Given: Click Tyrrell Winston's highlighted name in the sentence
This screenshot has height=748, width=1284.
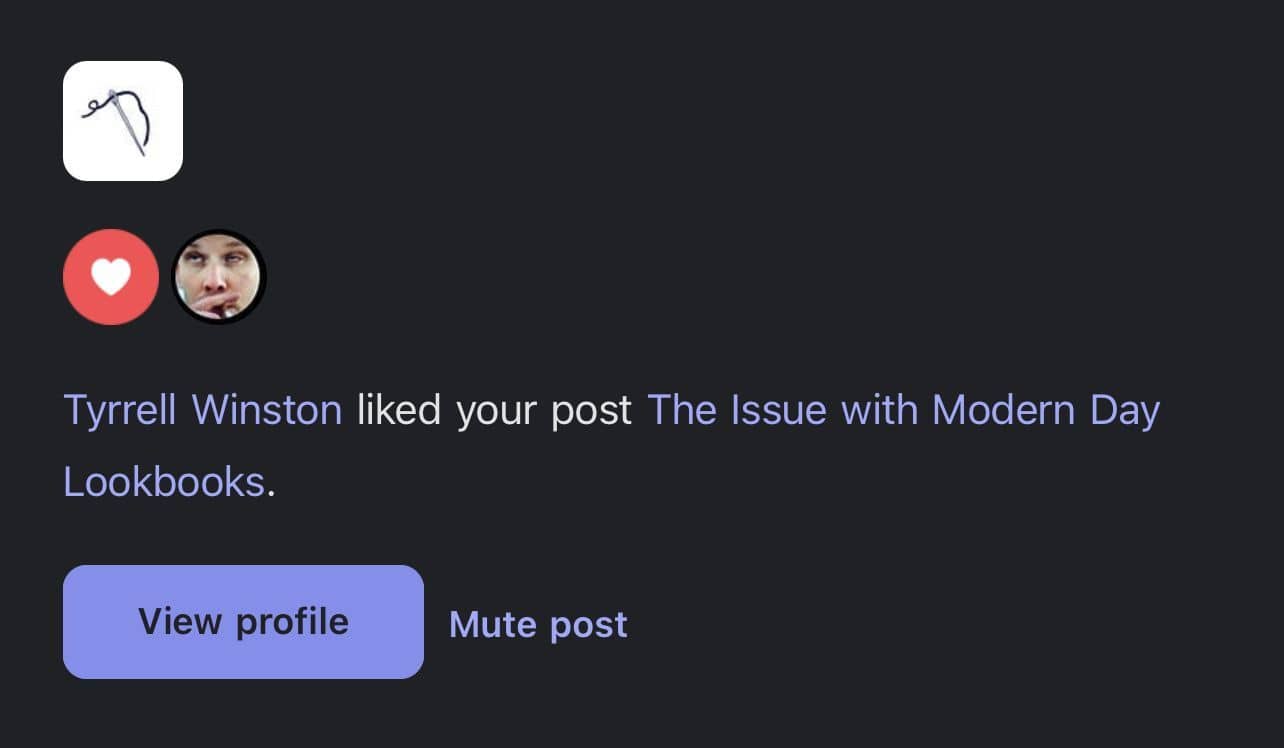Looking at the screenshot, I should (203, 411).
